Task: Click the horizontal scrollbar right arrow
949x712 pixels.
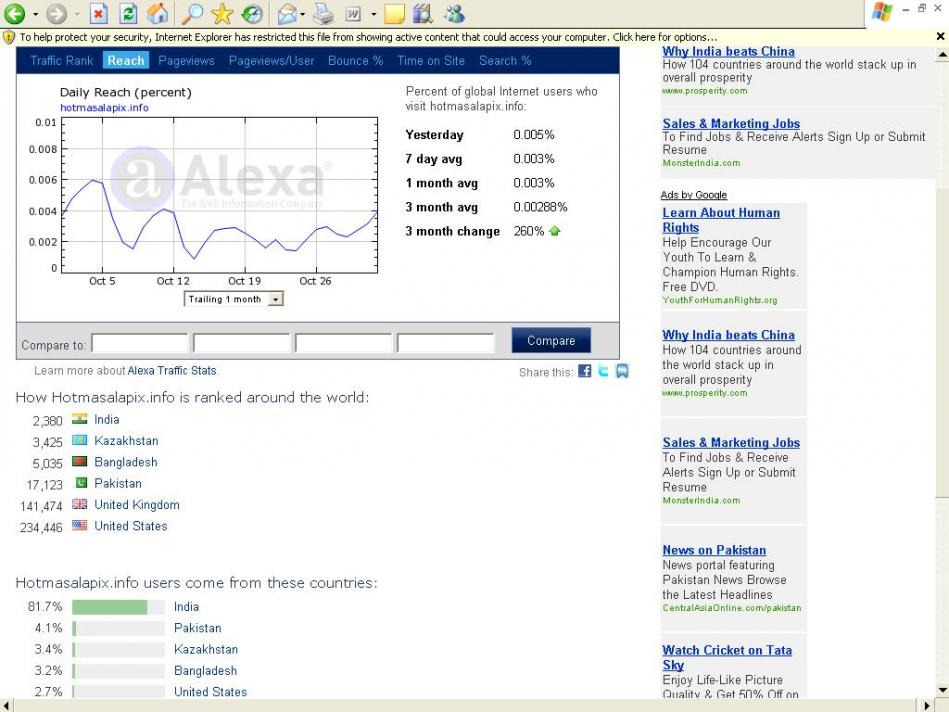Action: click(x=928, y=705)
